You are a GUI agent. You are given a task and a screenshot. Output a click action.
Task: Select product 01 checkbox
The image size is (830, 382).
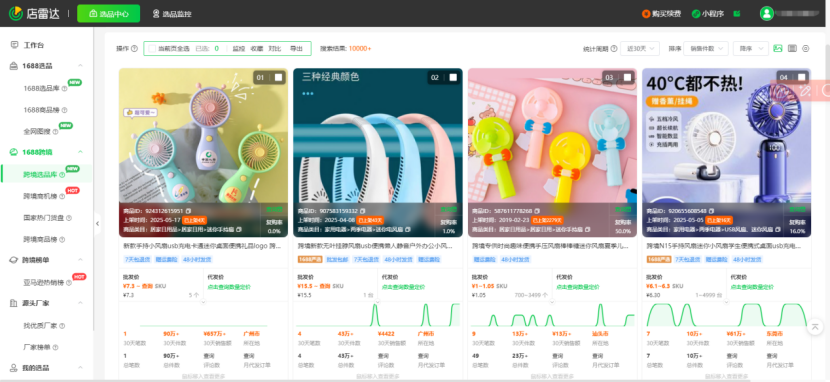pos(278,78)
